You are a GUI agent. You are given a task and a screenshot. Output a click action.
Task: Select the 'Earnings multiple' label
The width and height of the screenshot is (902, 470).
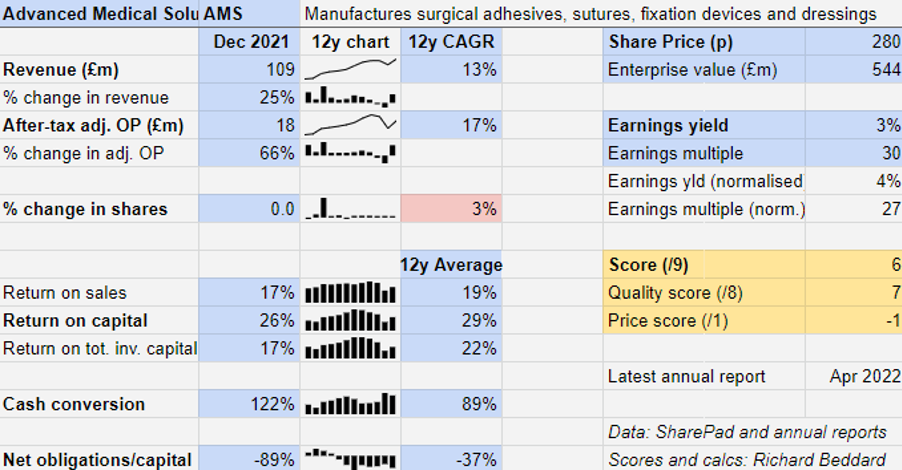(675, 154)
